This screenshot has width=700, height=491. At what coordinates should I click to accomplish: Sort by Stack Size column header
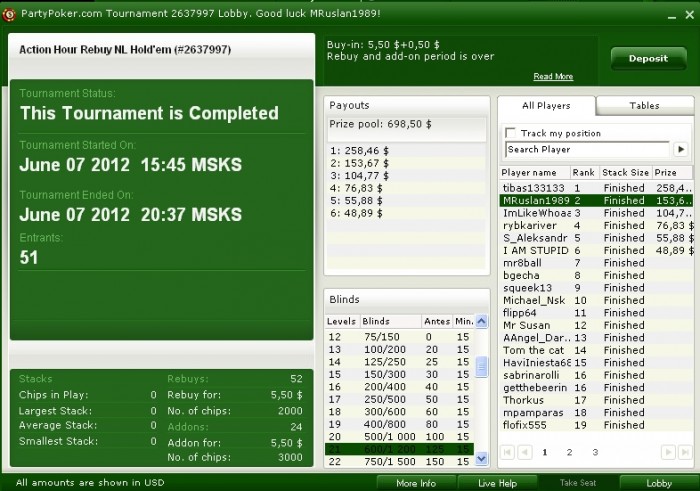[x=625, y=172]
